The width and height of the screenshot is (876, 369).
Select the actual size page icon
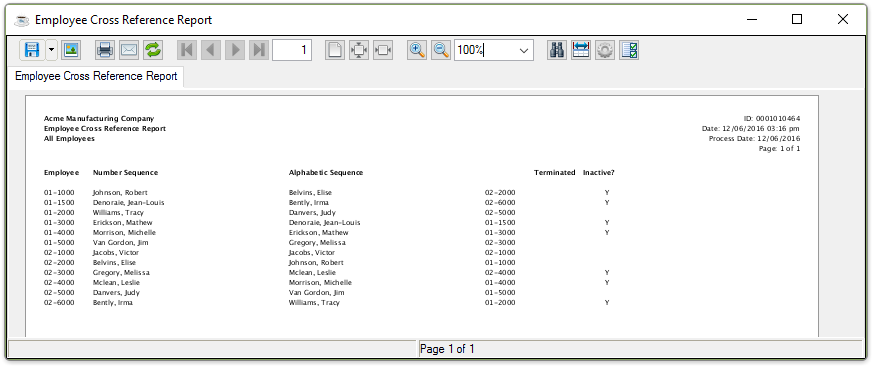click(335, 50)
